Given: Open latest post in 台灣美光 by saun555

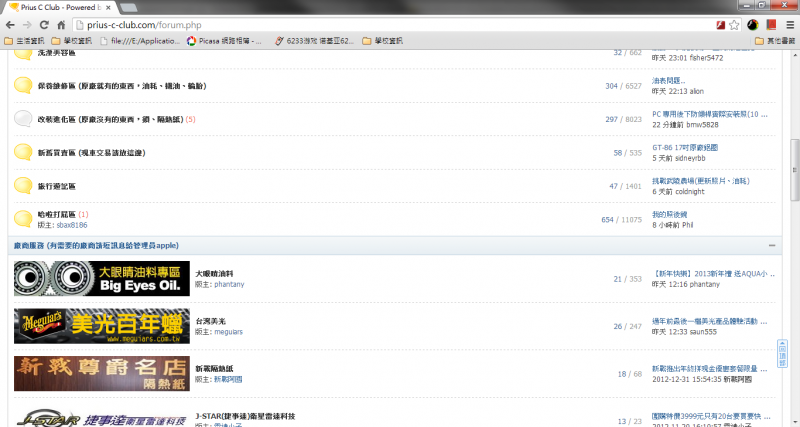Looking at the screenshot, I should (x=710, y=321).
